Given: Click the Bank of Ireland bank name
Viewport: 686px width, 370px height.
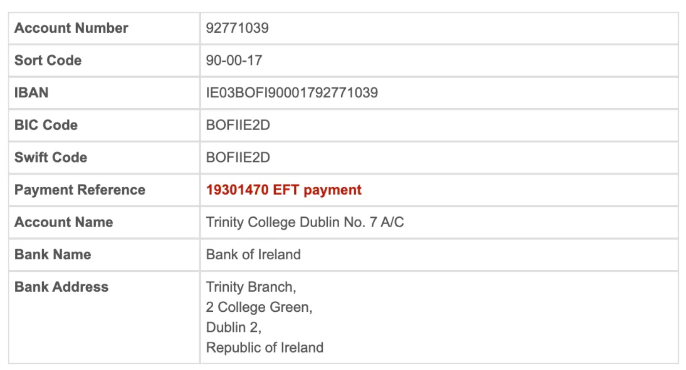Looking at the screenshot, I should pos(253,255).
